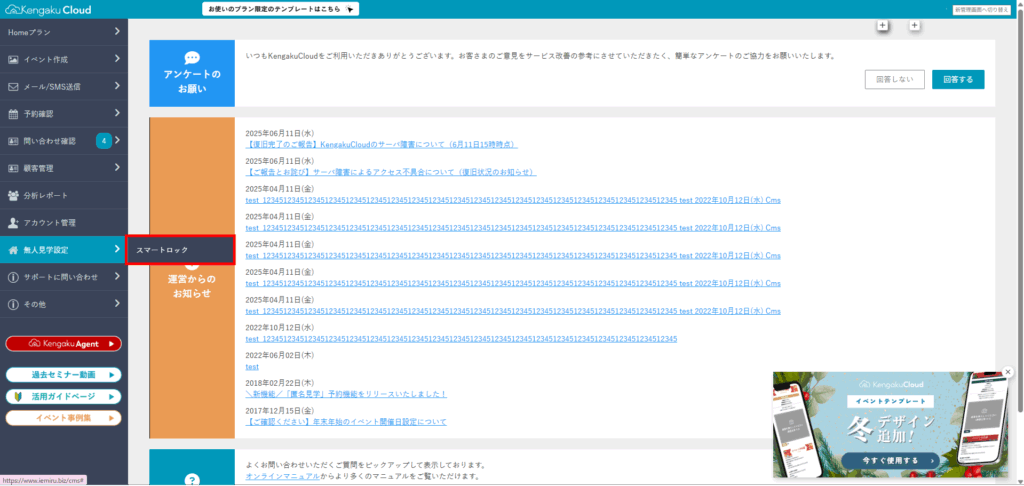1024x486 pixels.
Task: Open the オンラインマニュアル link
Action: (x=283, y=477)
